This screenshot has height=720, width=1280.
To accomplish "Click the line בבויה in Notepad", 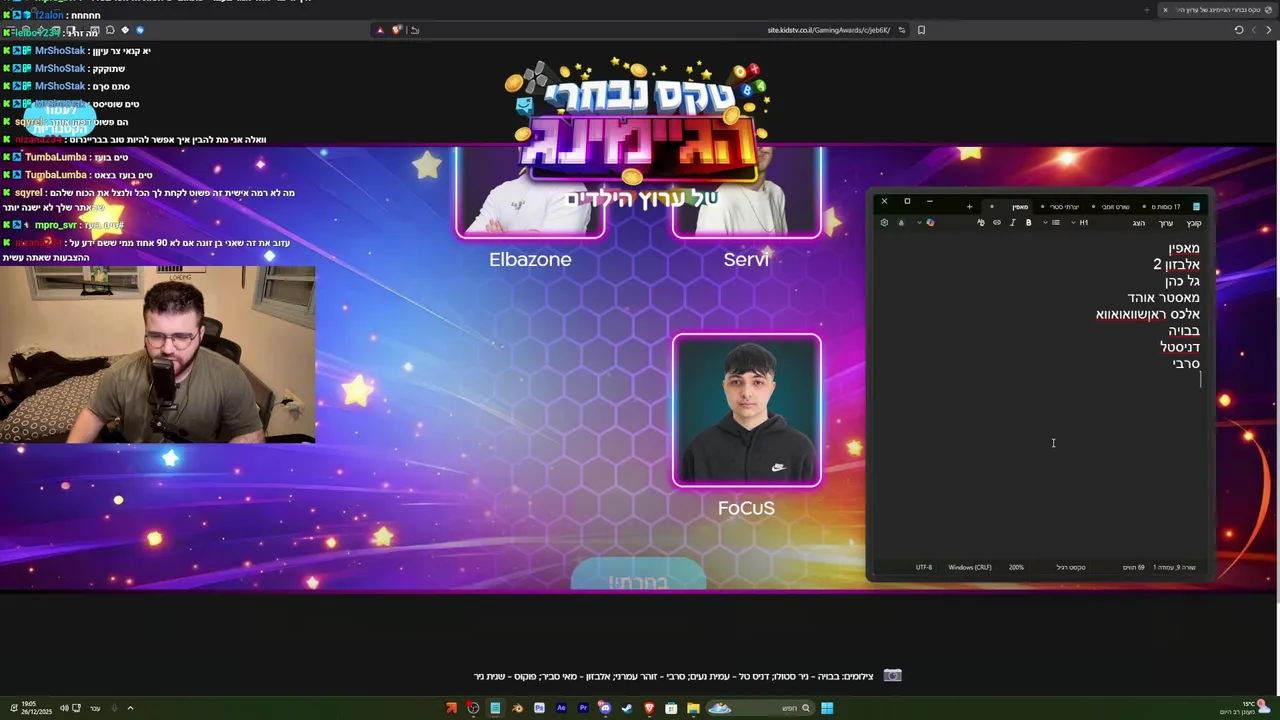I will click(x=1184, y=331).
